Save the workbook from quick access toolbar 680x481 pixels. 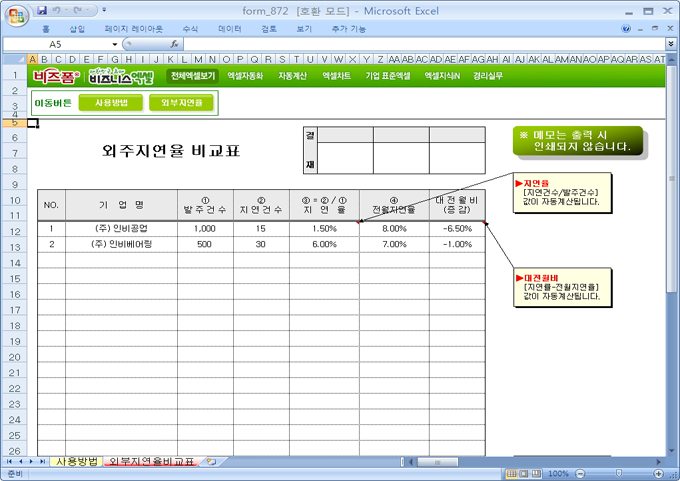click(x=42, y=10)
